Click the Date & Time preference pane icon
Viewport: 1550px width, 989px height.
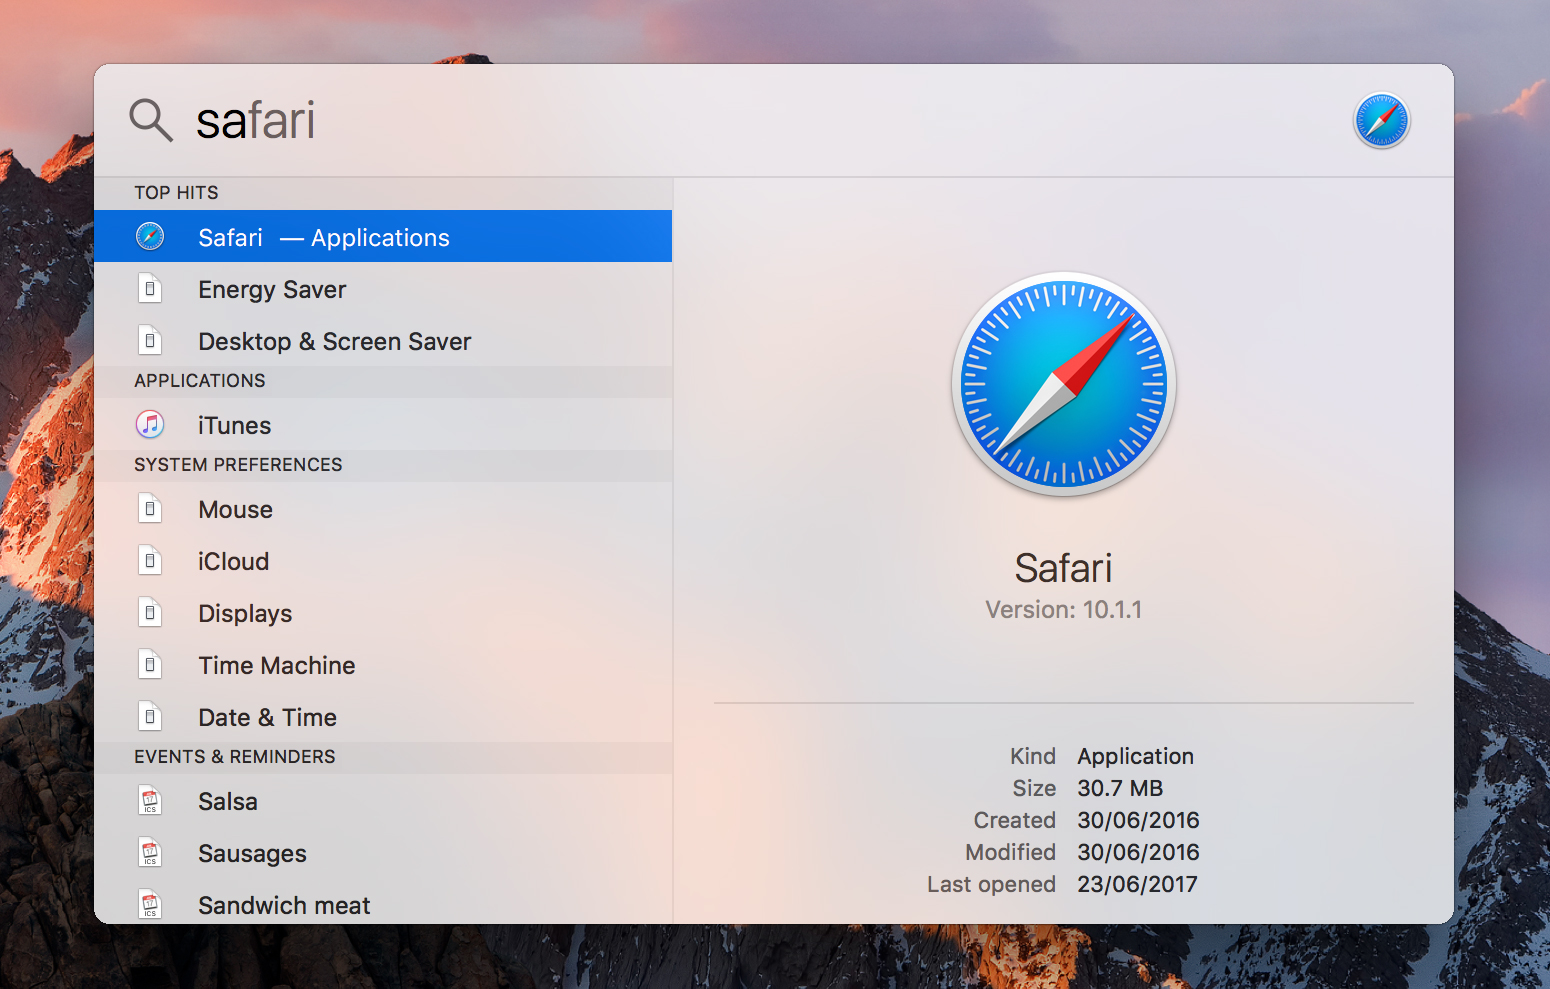(x=150, y=717)
